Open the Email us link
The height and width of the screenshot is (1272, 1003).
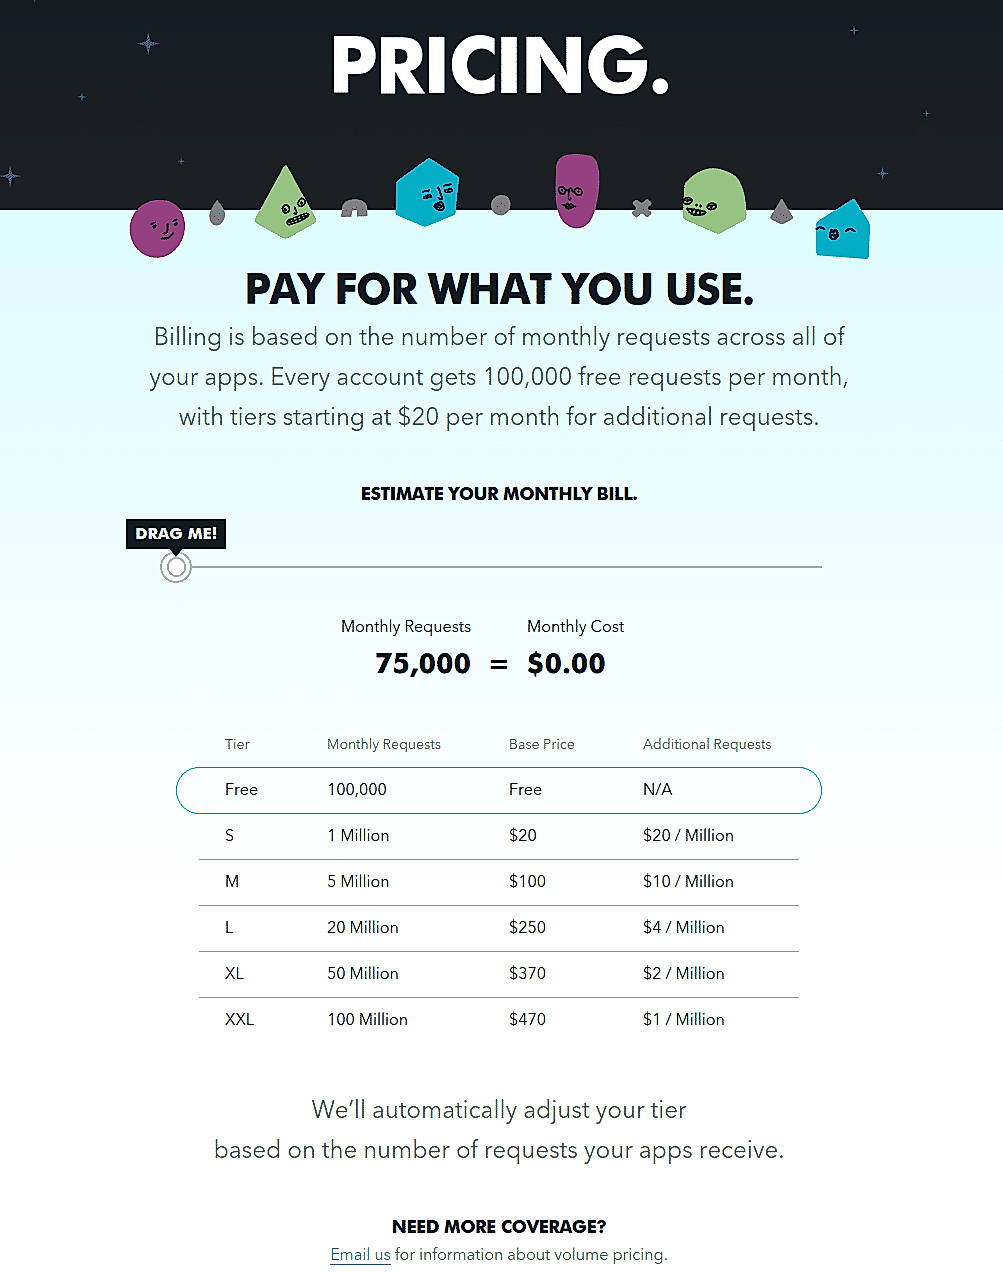pyautogui.click(x=359, y=1254)
